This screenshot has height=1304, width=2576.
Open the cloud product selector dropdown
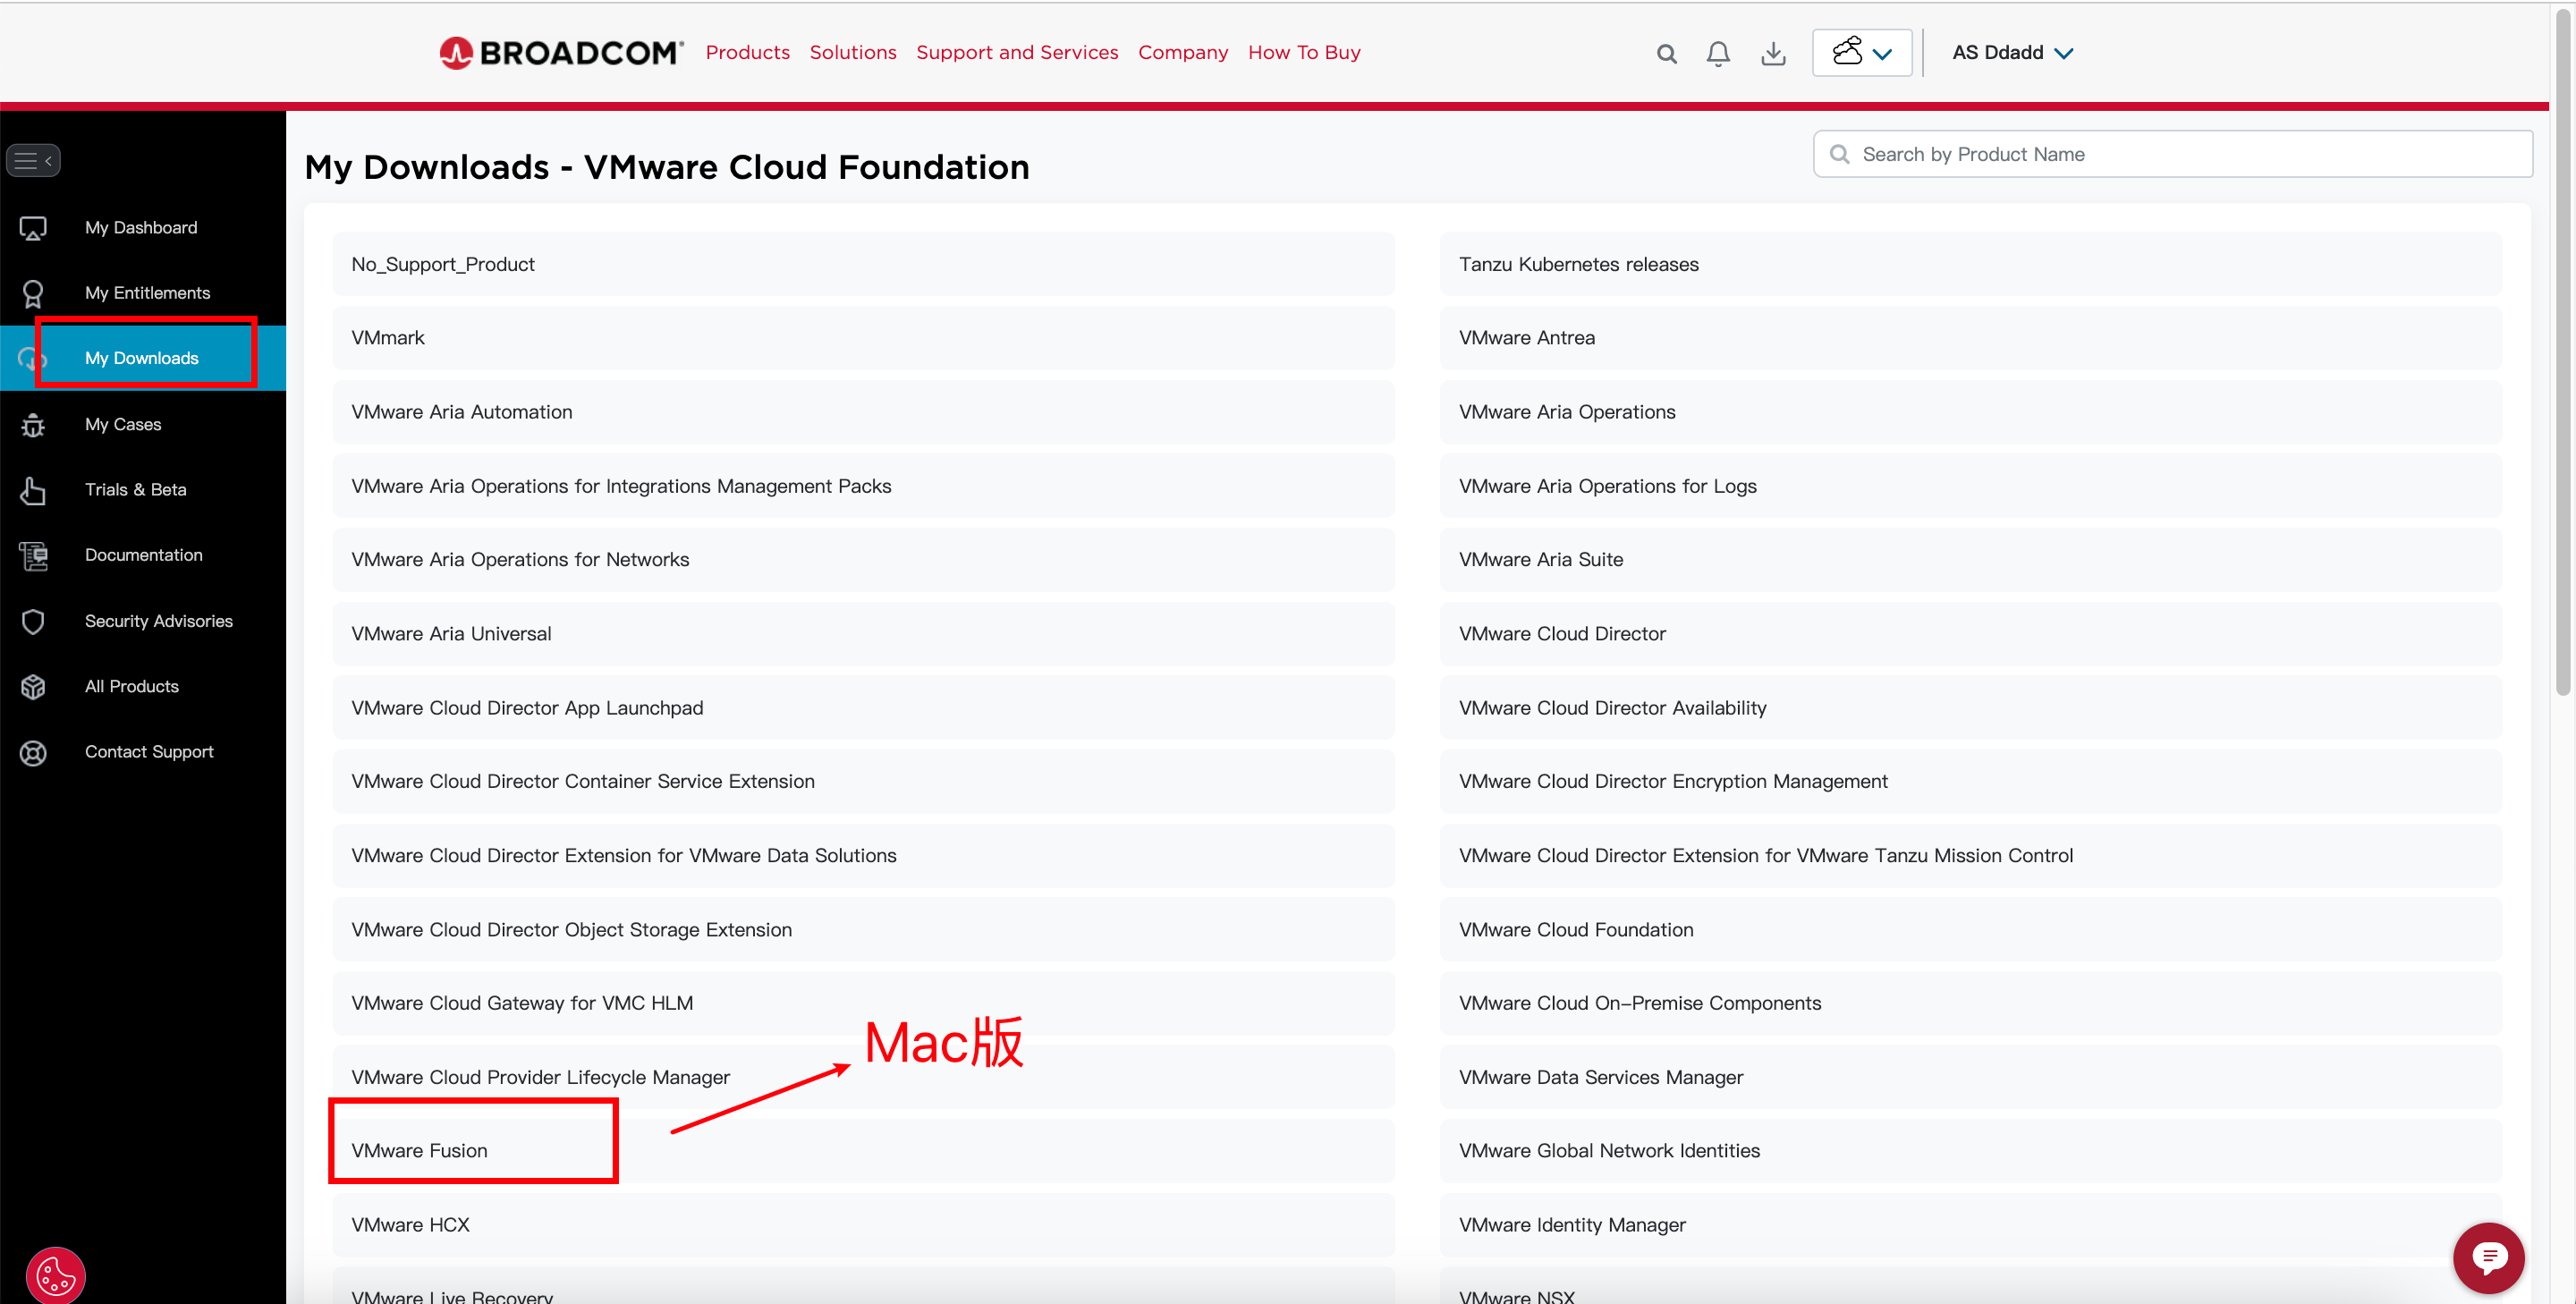(x=1862, y=52)
